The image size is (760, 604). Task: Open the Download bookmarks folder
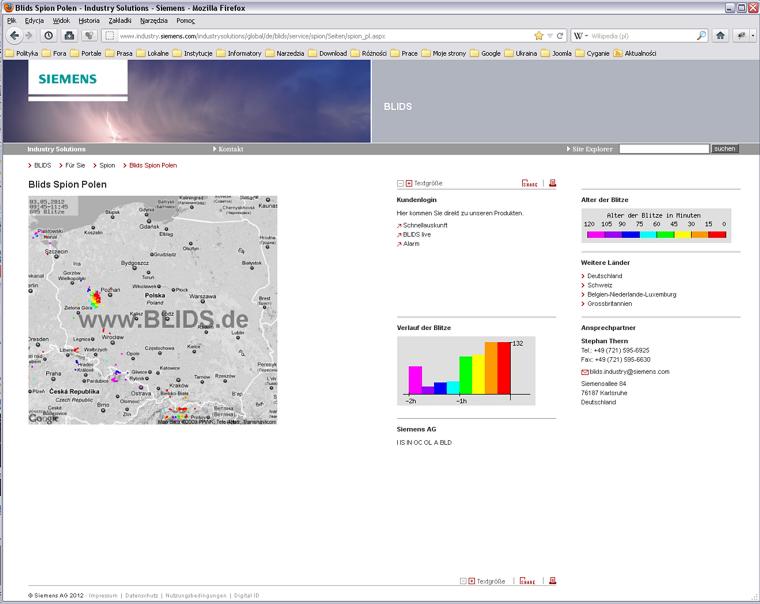tap(328, 53)
